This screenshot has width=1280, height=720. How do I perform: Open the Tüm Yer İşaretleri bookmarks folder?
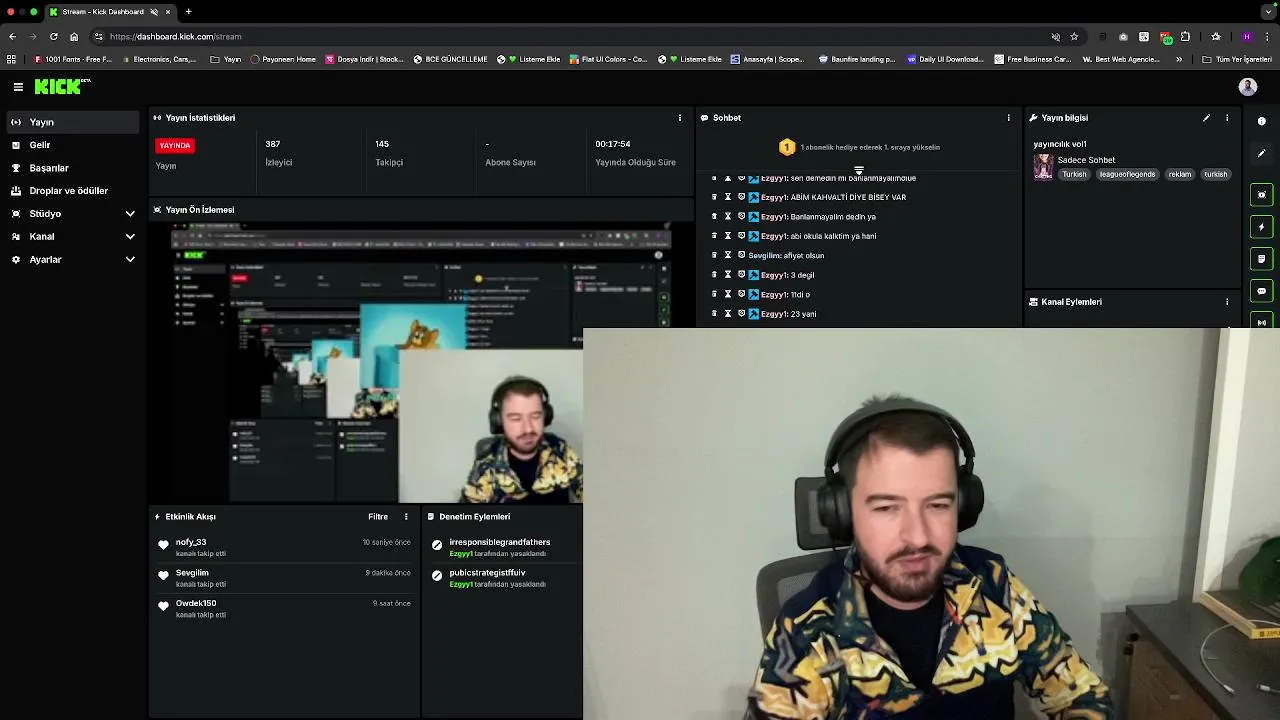1237,59
